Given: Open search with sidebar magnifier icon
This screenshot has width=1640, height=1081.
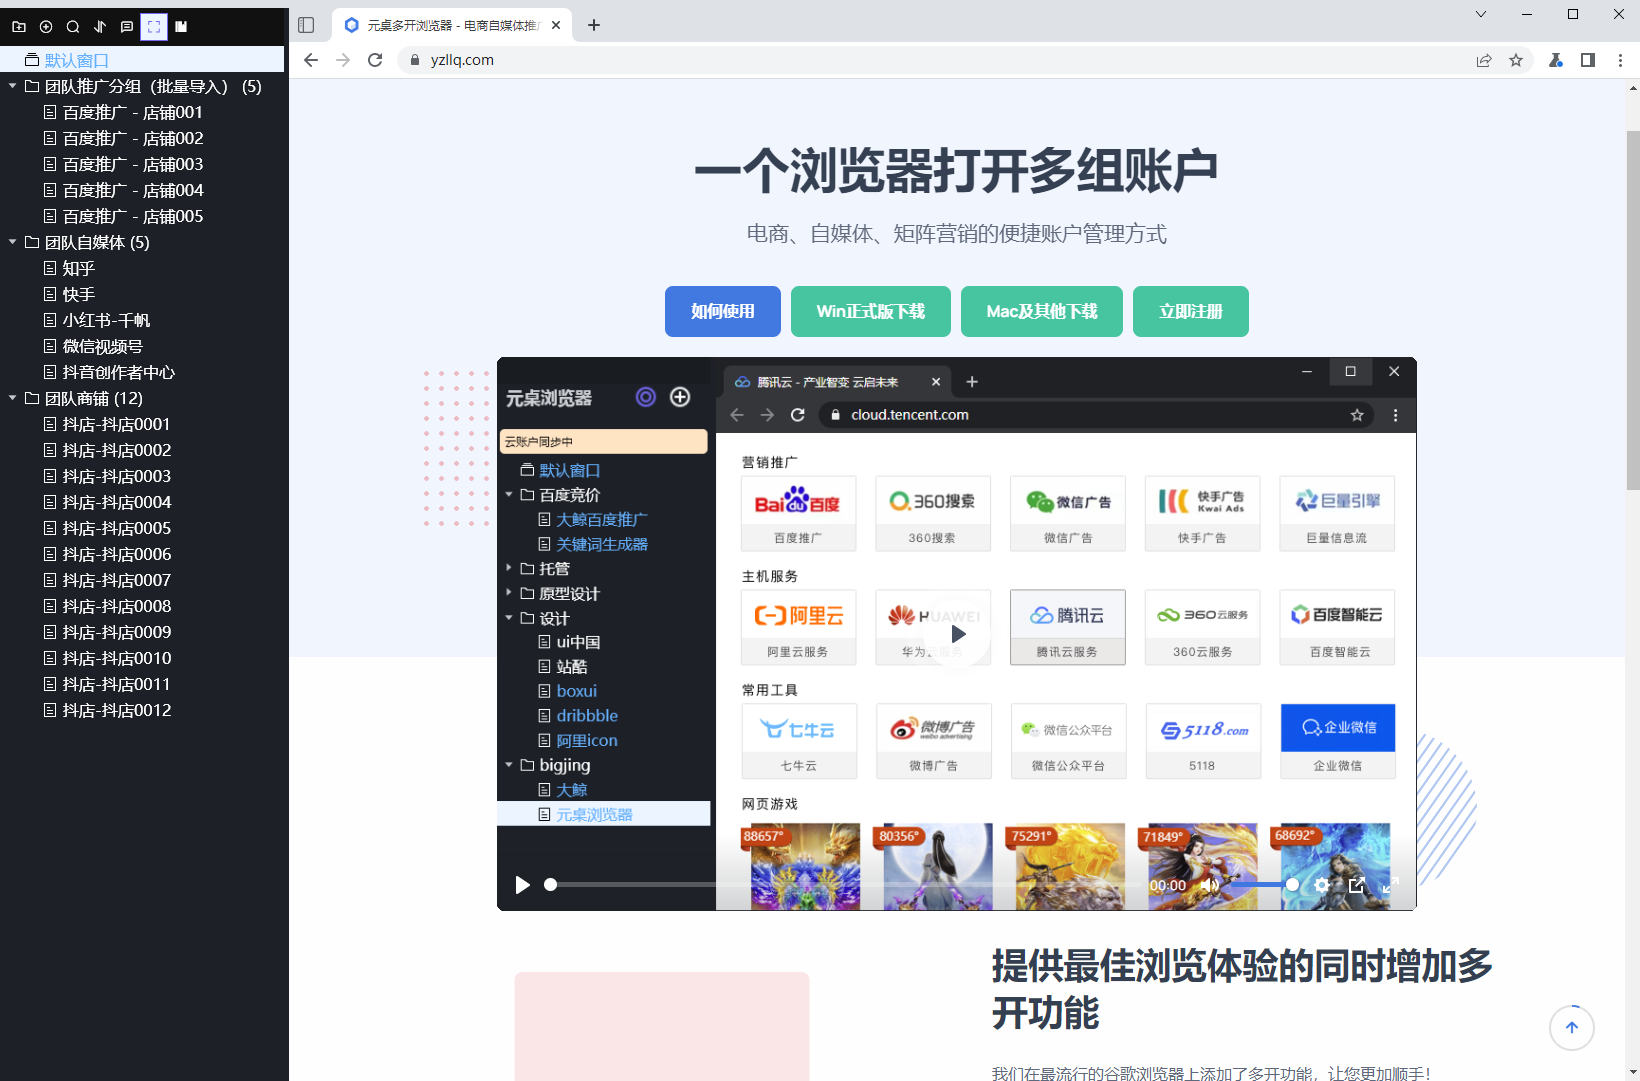Looking at the screenshot, I should pos(73,27).
